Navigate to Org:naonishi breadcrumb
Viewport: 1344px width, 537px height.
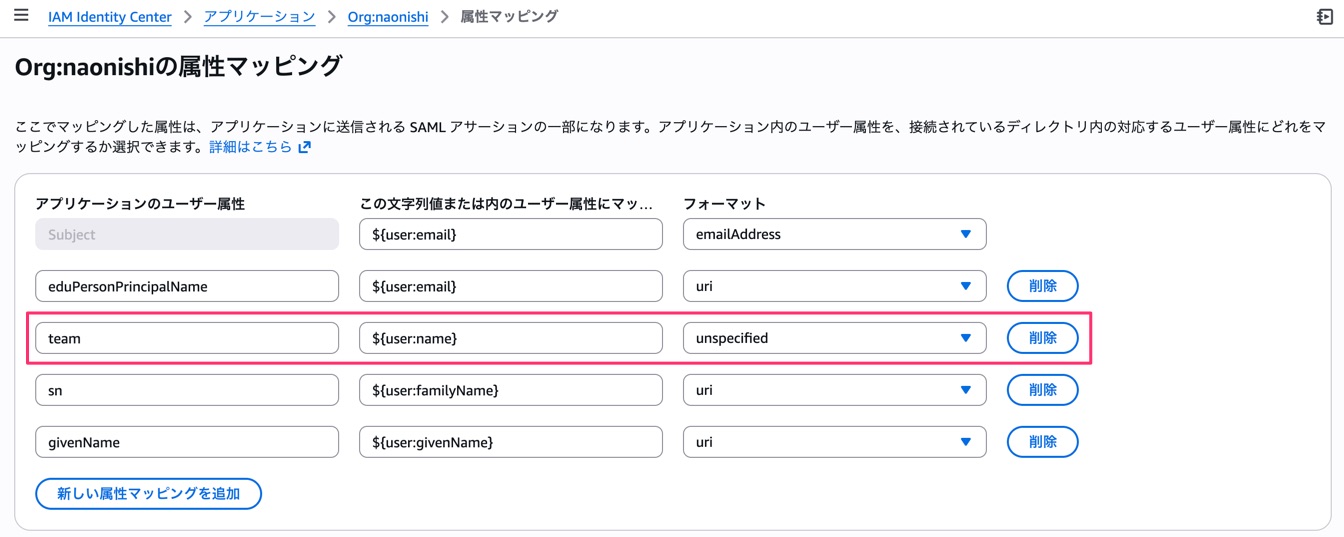click(x=388, y=17)
